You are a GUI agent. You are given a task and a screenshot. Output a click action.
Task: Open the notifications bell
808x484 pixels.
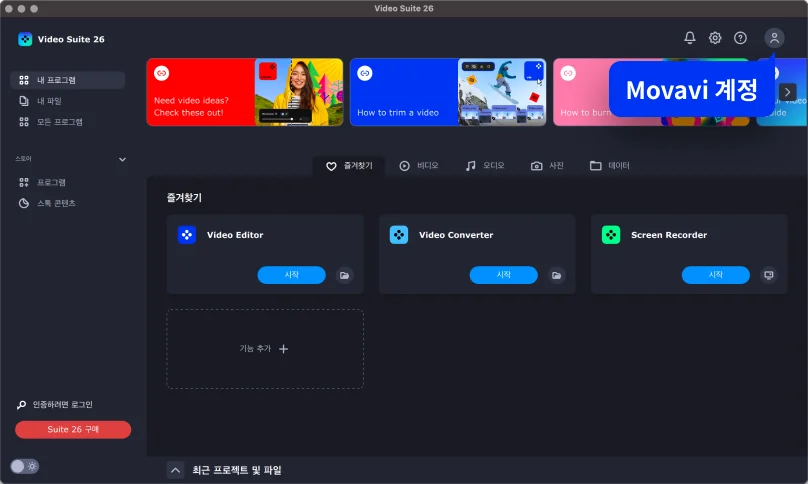click(x=689, y=38)
